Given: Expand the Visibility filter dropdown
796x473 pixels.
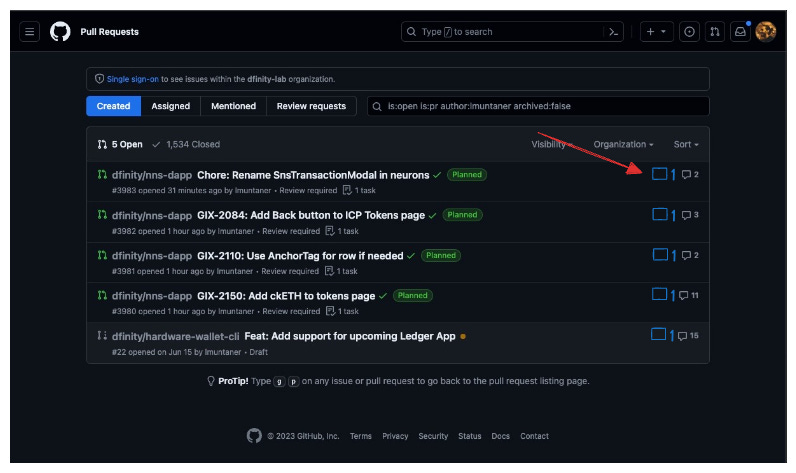Looking at the screenshot, I should [x=552, y=144].
